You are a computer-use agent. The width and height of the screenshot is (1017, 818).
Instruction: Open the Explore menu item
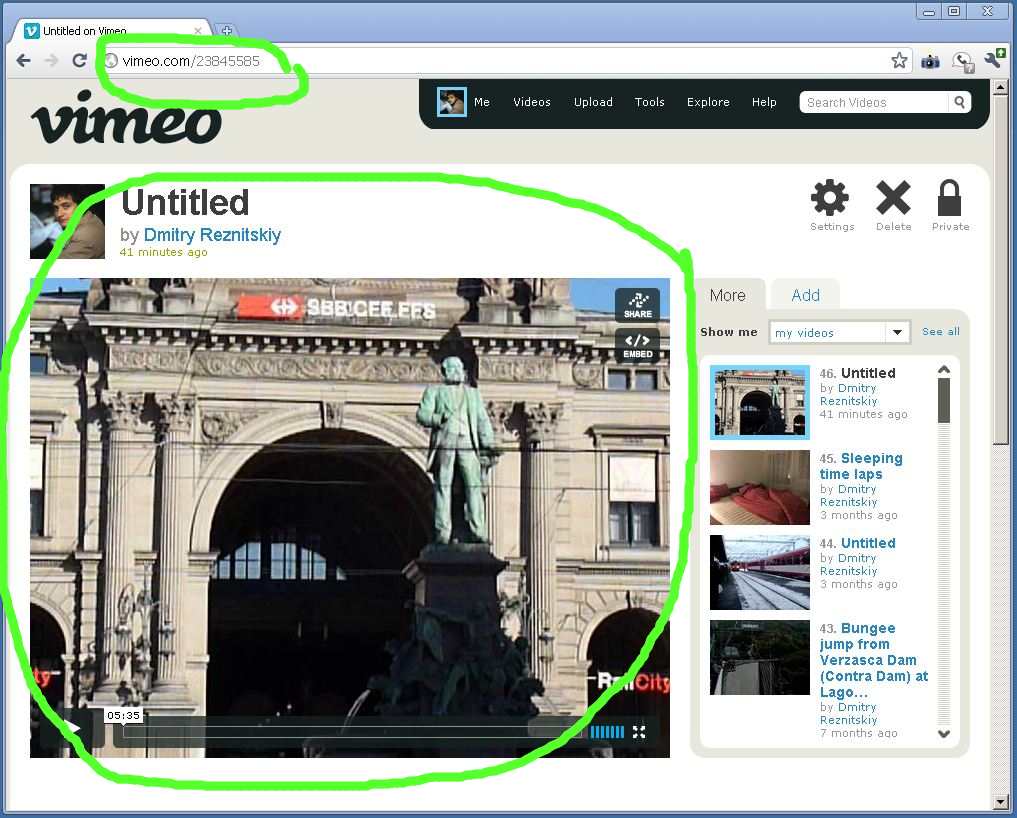(708, 102)
